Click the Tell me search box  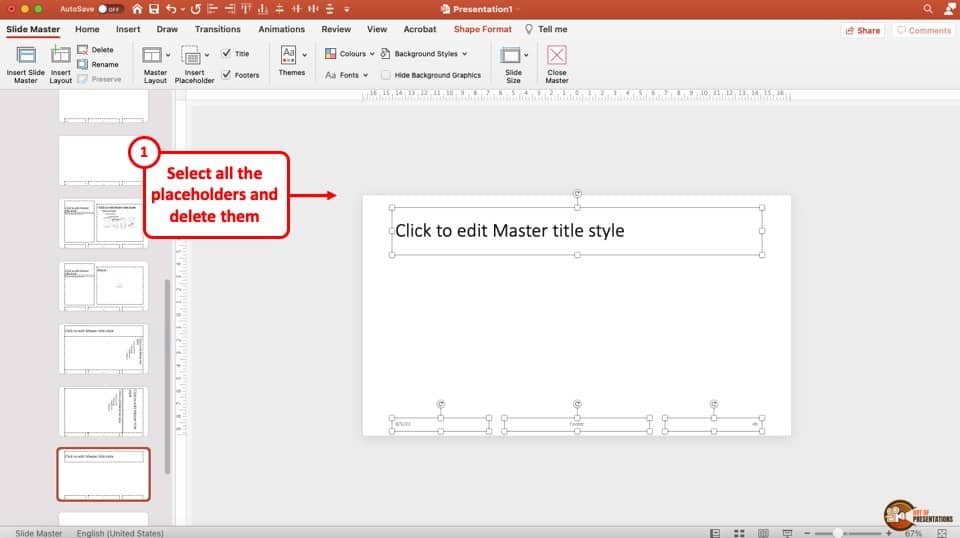(546, 29)
